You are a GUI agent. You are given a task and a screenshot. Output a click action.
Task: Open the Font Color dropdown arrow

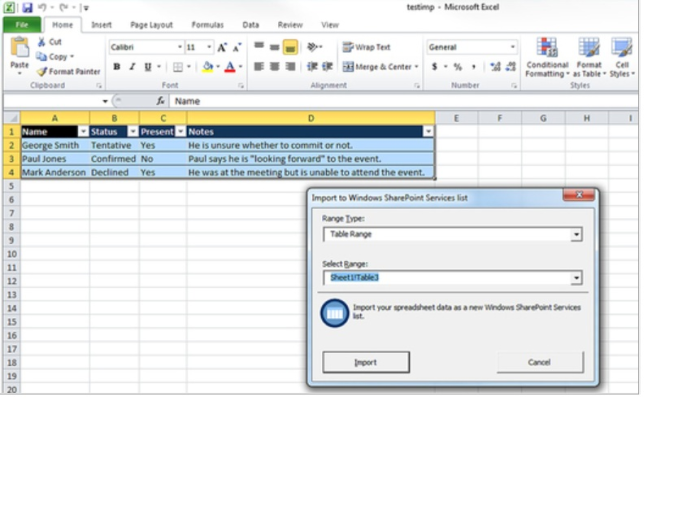240,67
